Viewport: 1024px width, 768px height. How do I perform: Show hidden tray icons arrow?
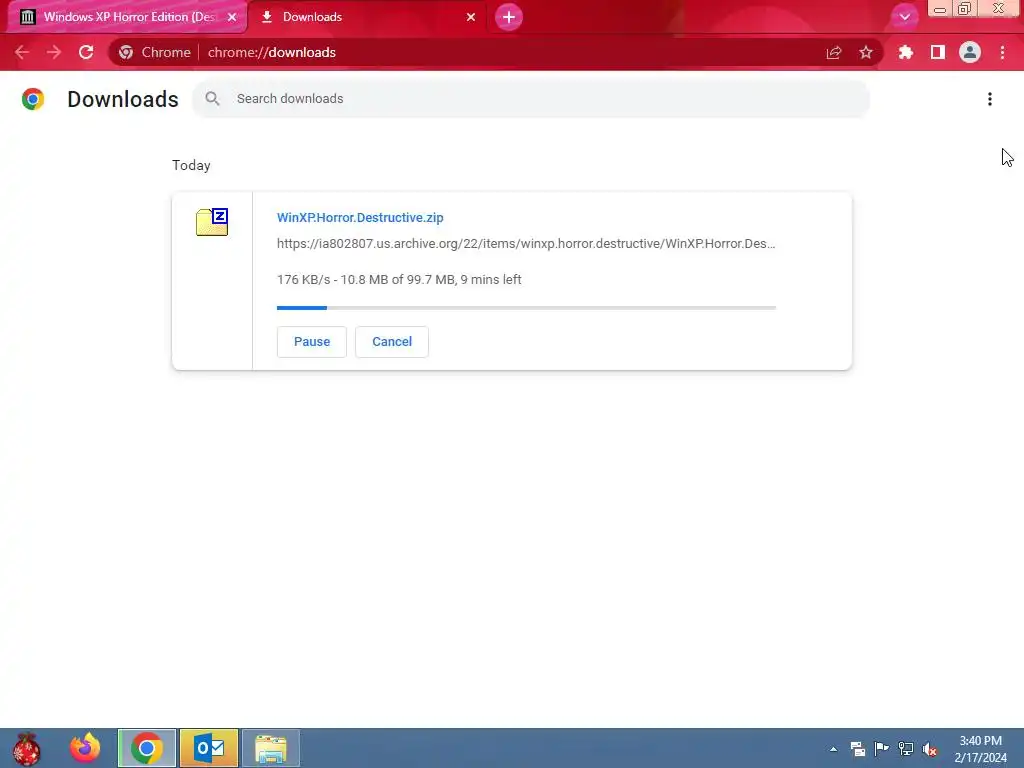pos(833,749)
